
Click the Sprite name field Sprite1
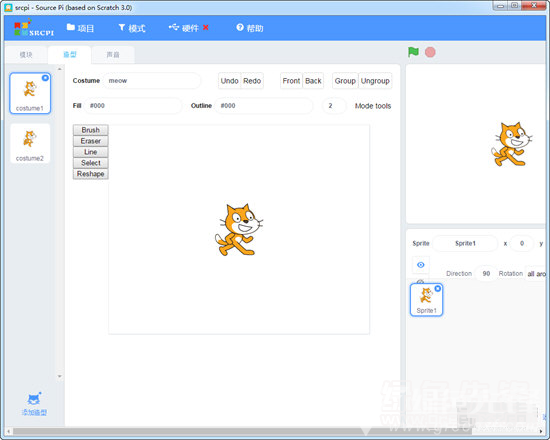click(x=465, y=244)
